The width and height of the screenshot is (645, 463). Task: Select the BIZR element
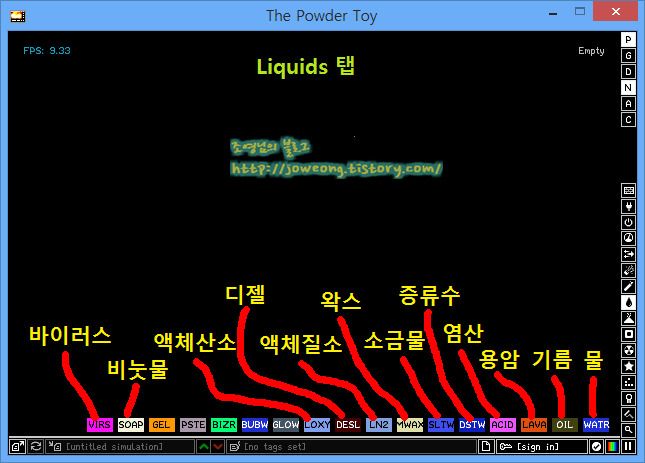pyautogui.click(x=224, y=424)
